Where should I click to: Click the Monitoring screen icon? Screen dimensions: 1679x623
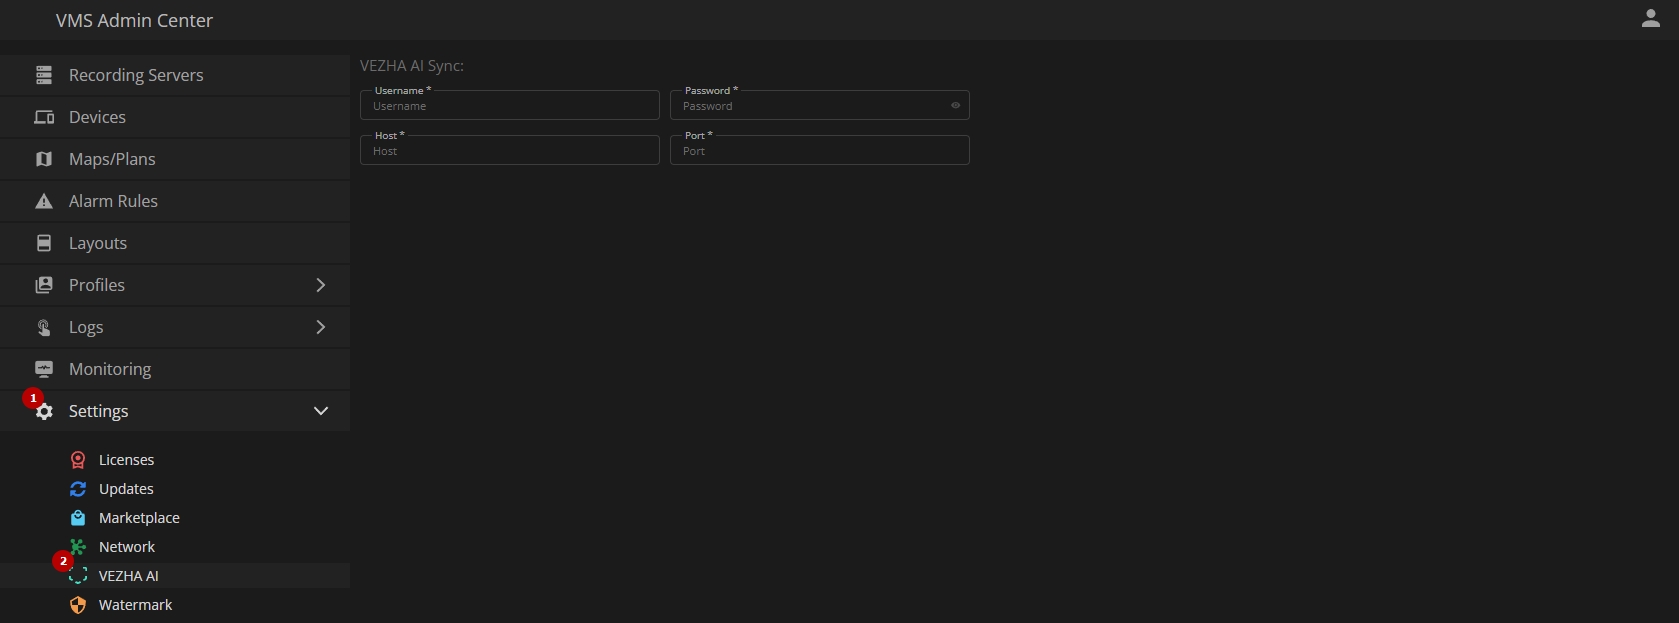[x=44, y=369]
